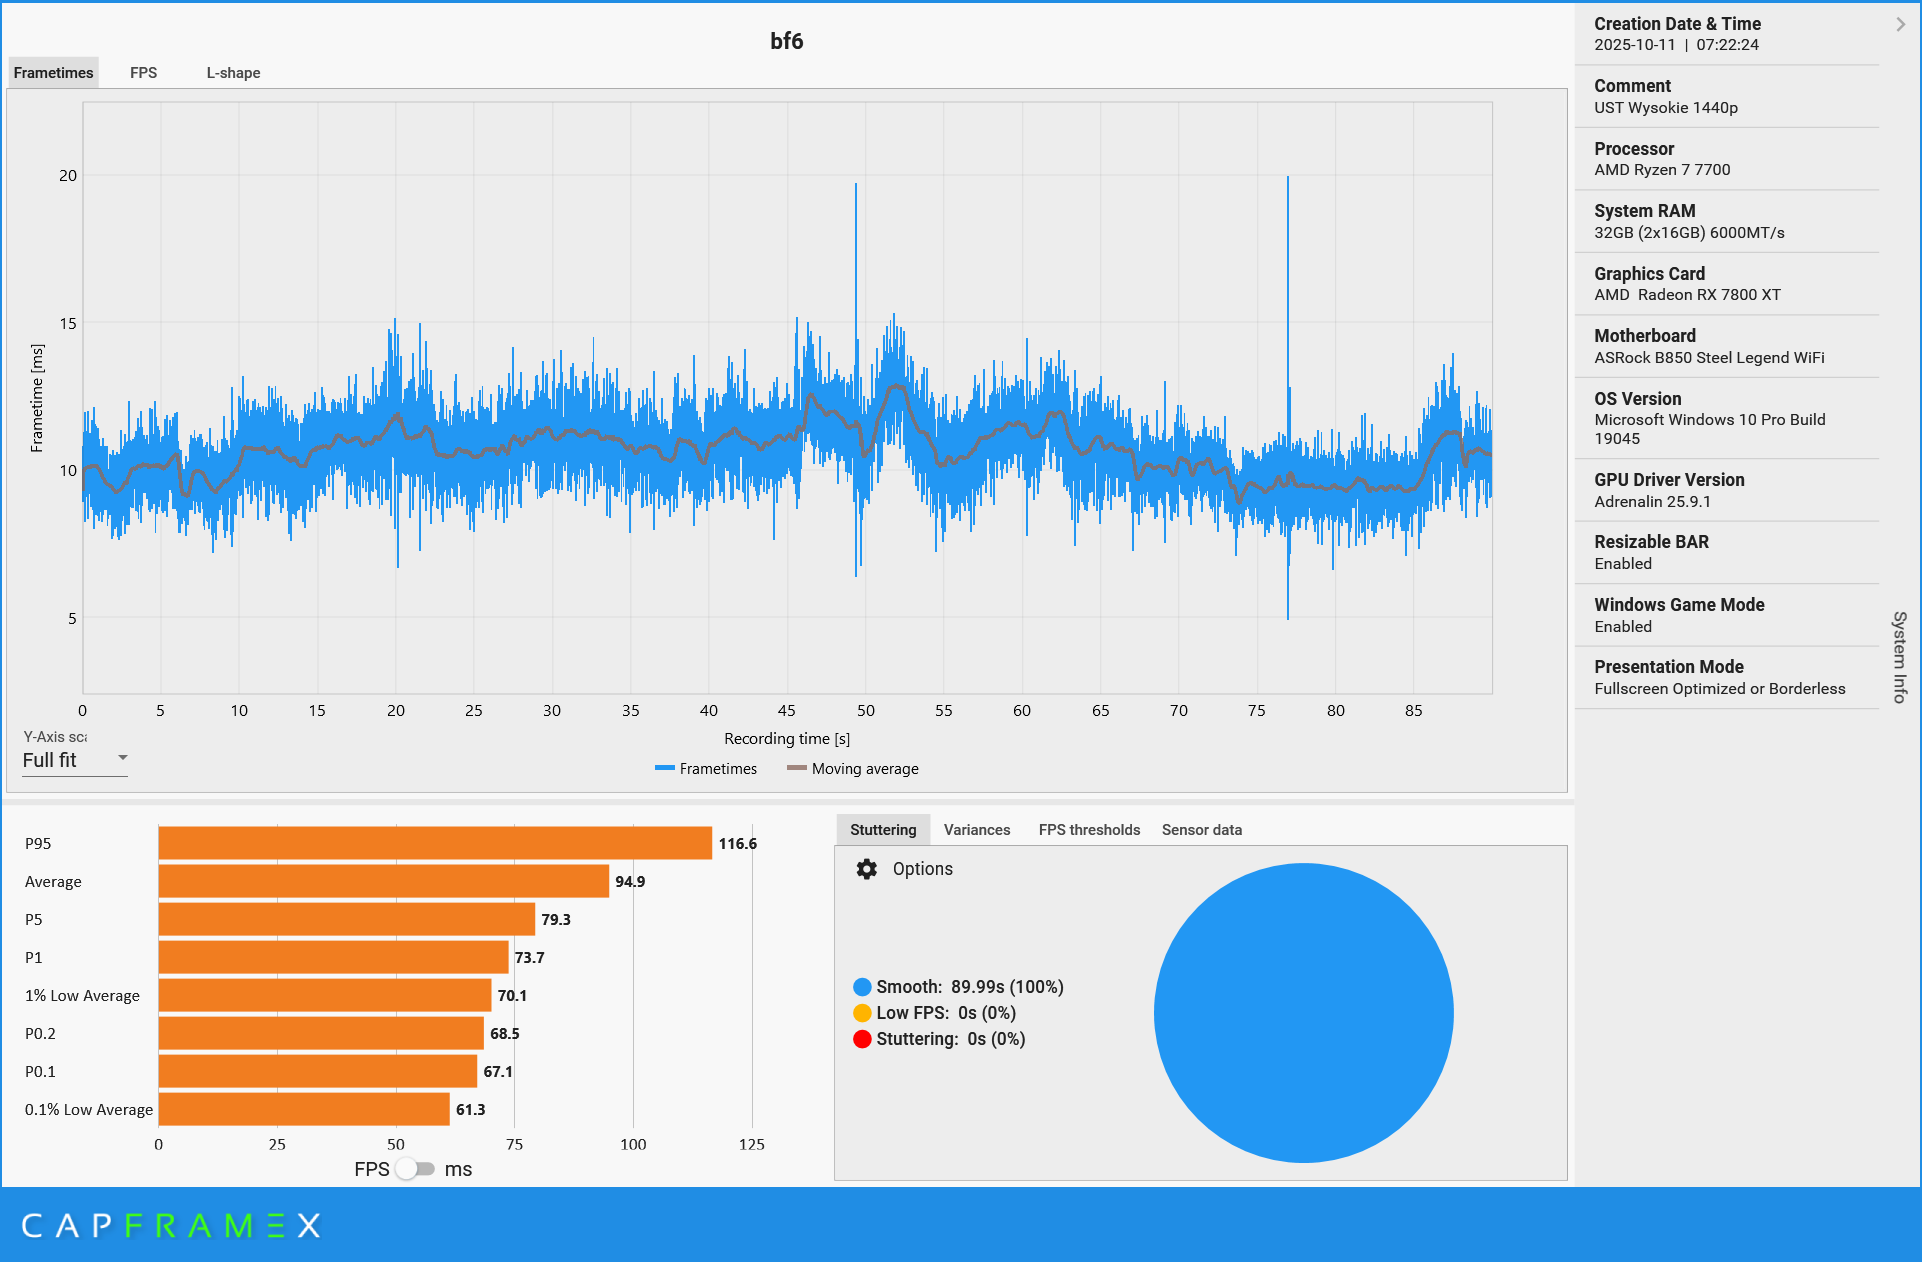Viewport: 1922px width, 1262px height.
Task: Open the L-shape tab
Action: coord(233,73)
